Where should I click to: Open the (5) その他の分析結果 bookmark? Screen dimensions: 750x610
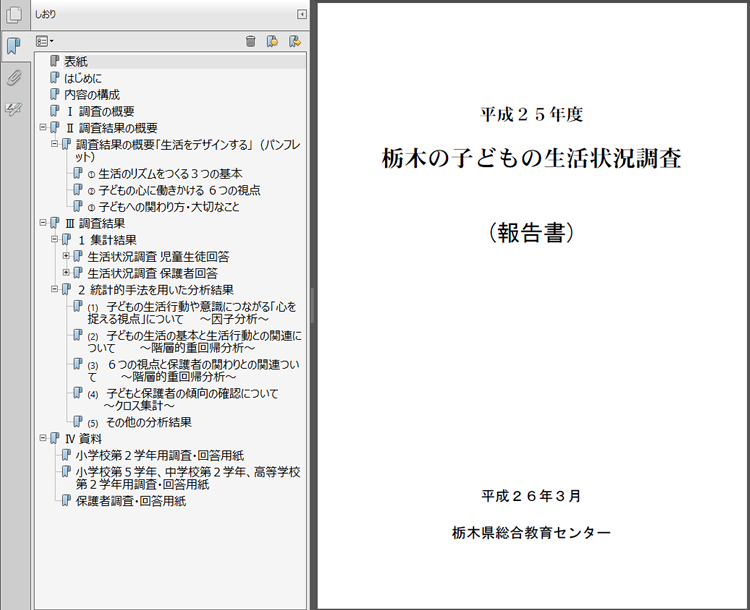click(x=147, y=423)
